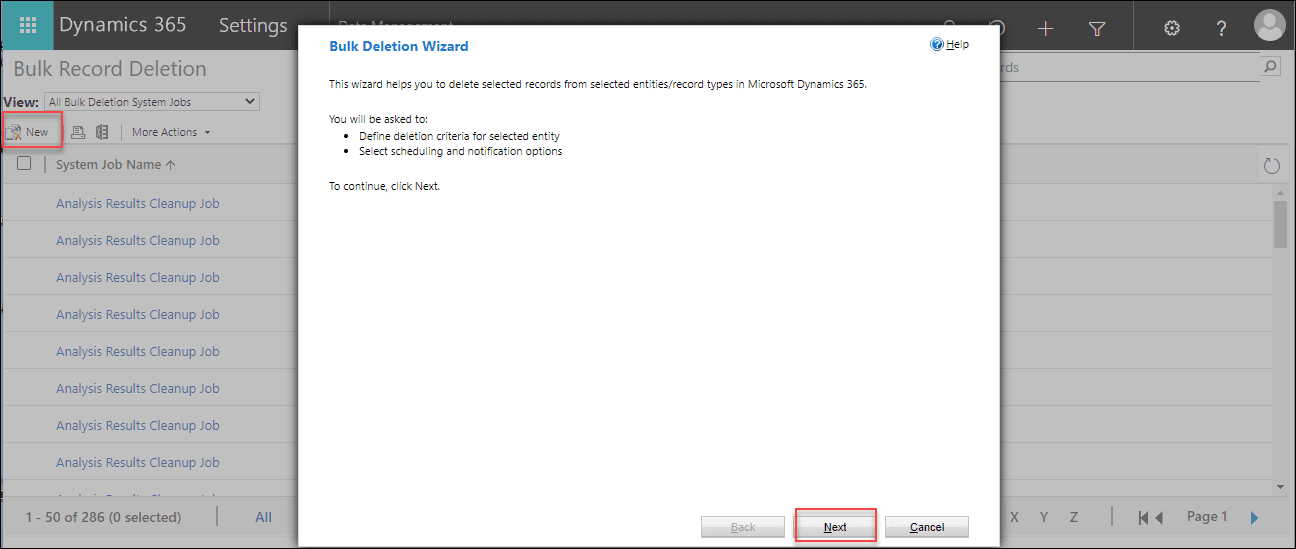The image size is (1296, 549).
Task: Click the magnifier search records button
Action: point(1270,67)
